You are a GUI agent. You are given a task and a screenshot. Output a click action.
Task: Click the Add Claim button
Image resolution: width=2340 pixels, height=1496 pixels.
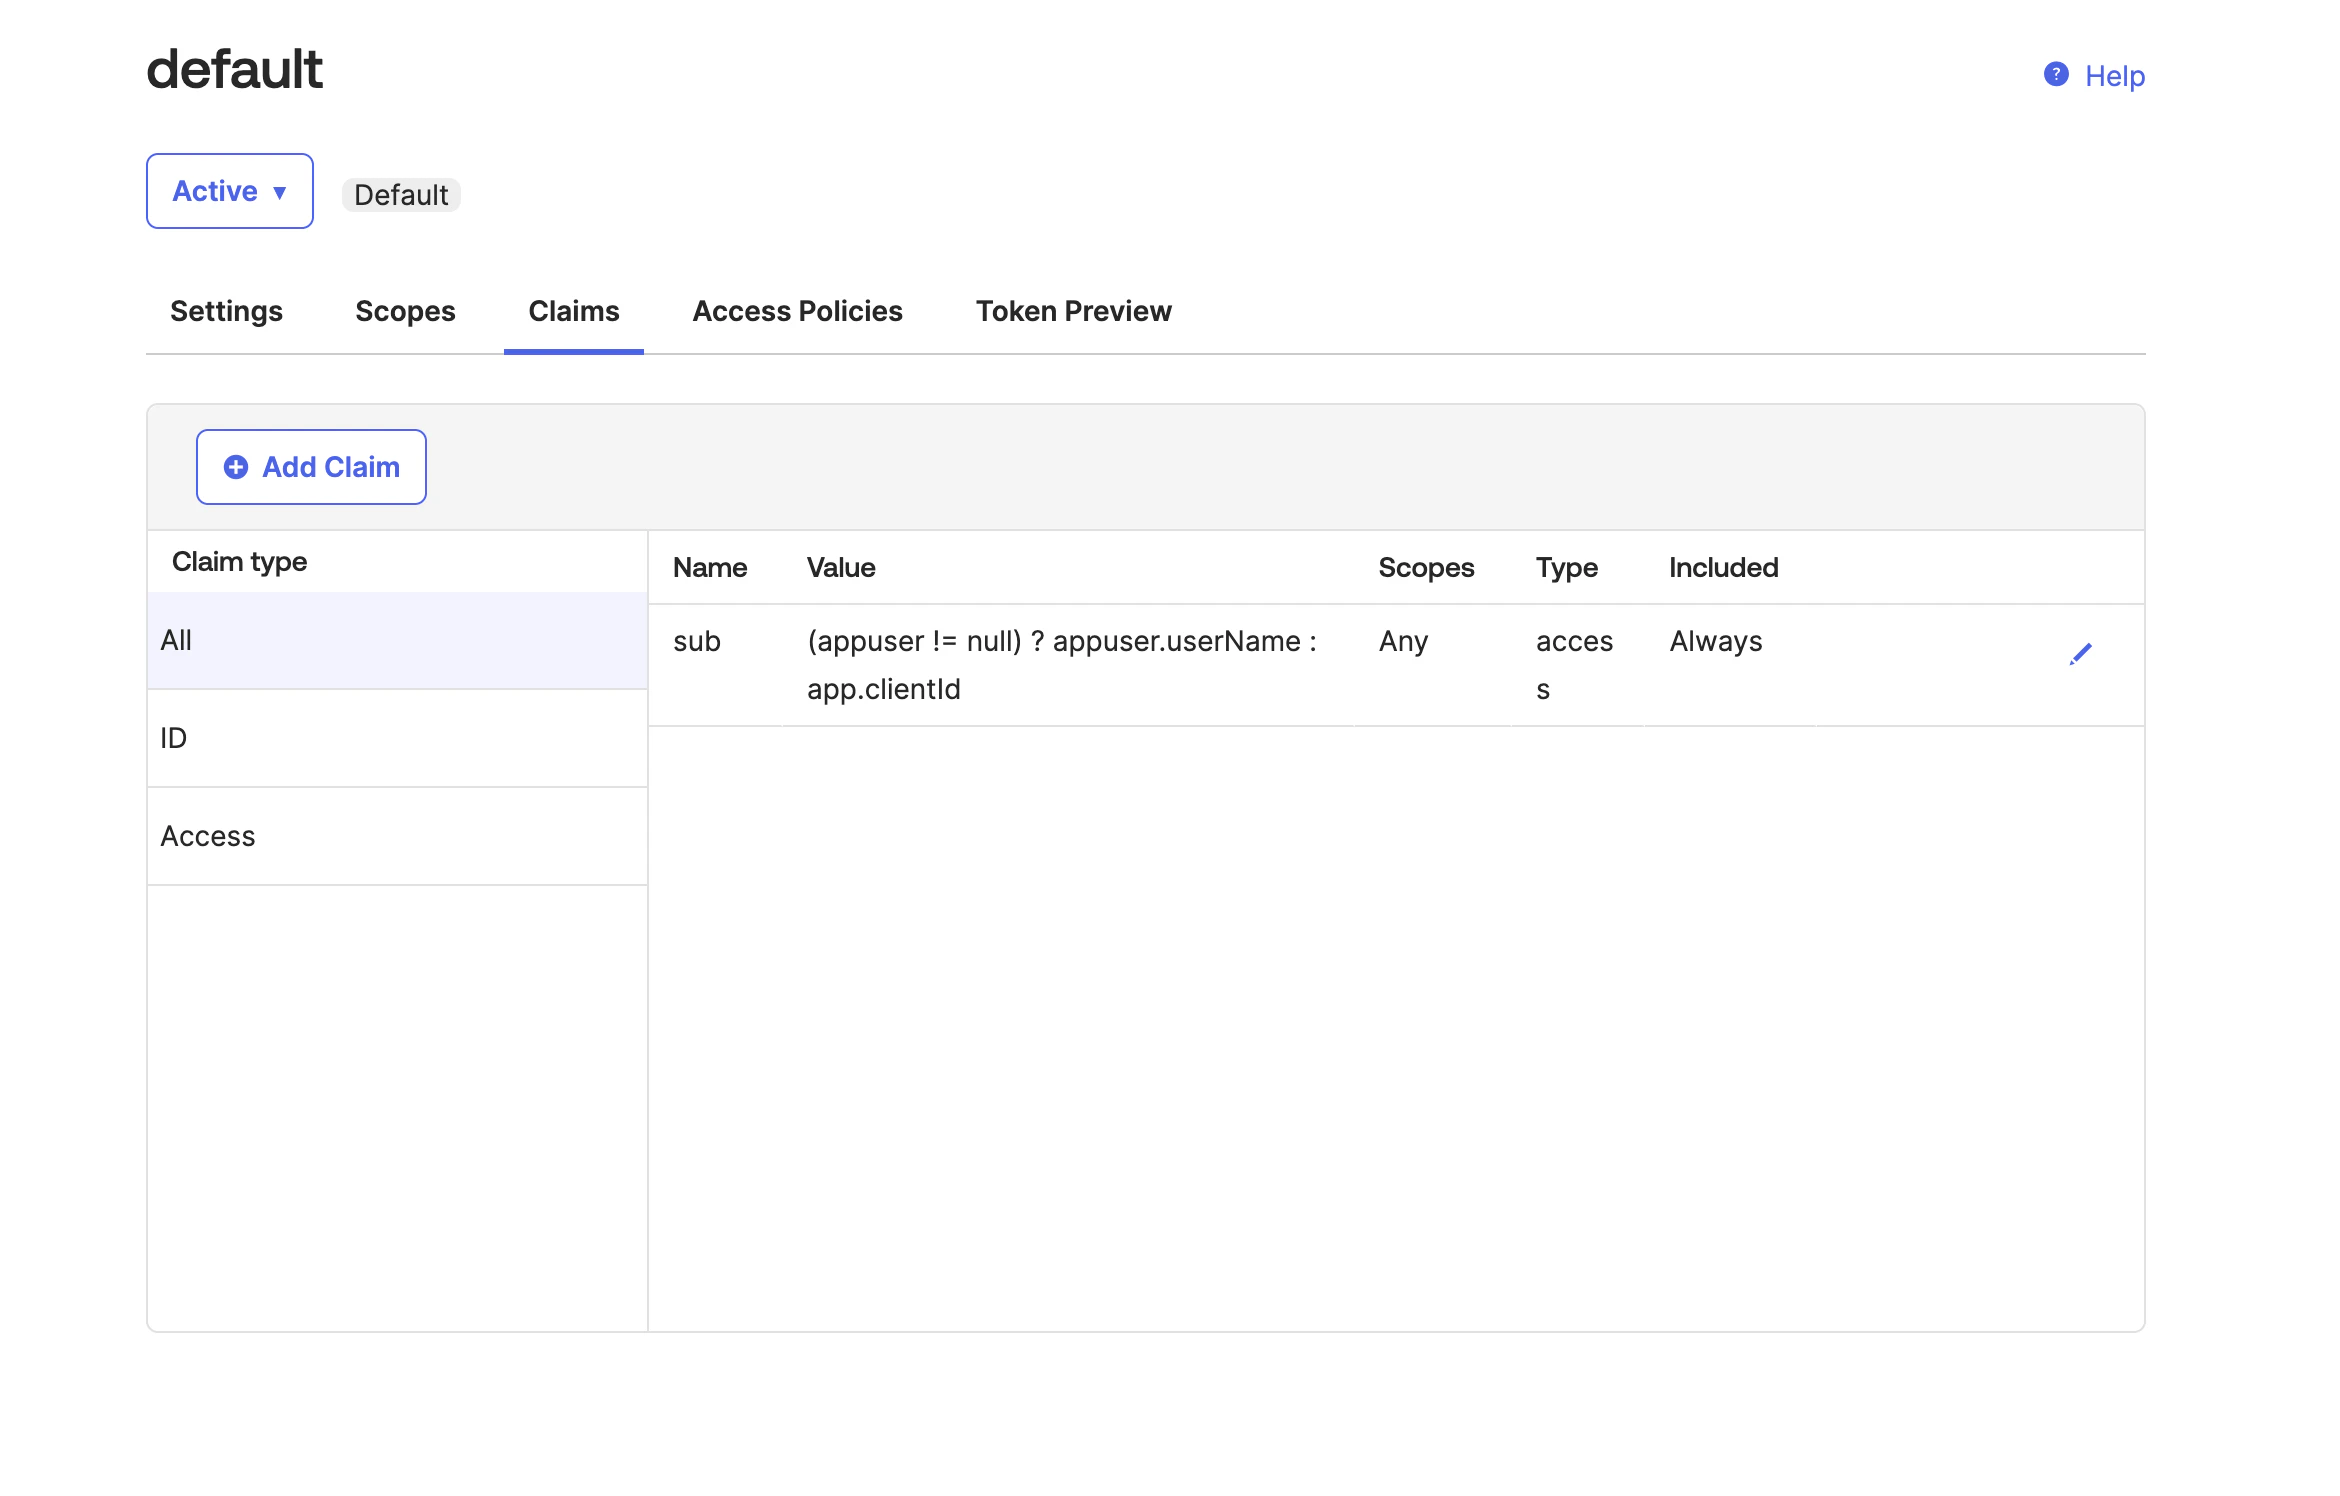tap(311, 466)
